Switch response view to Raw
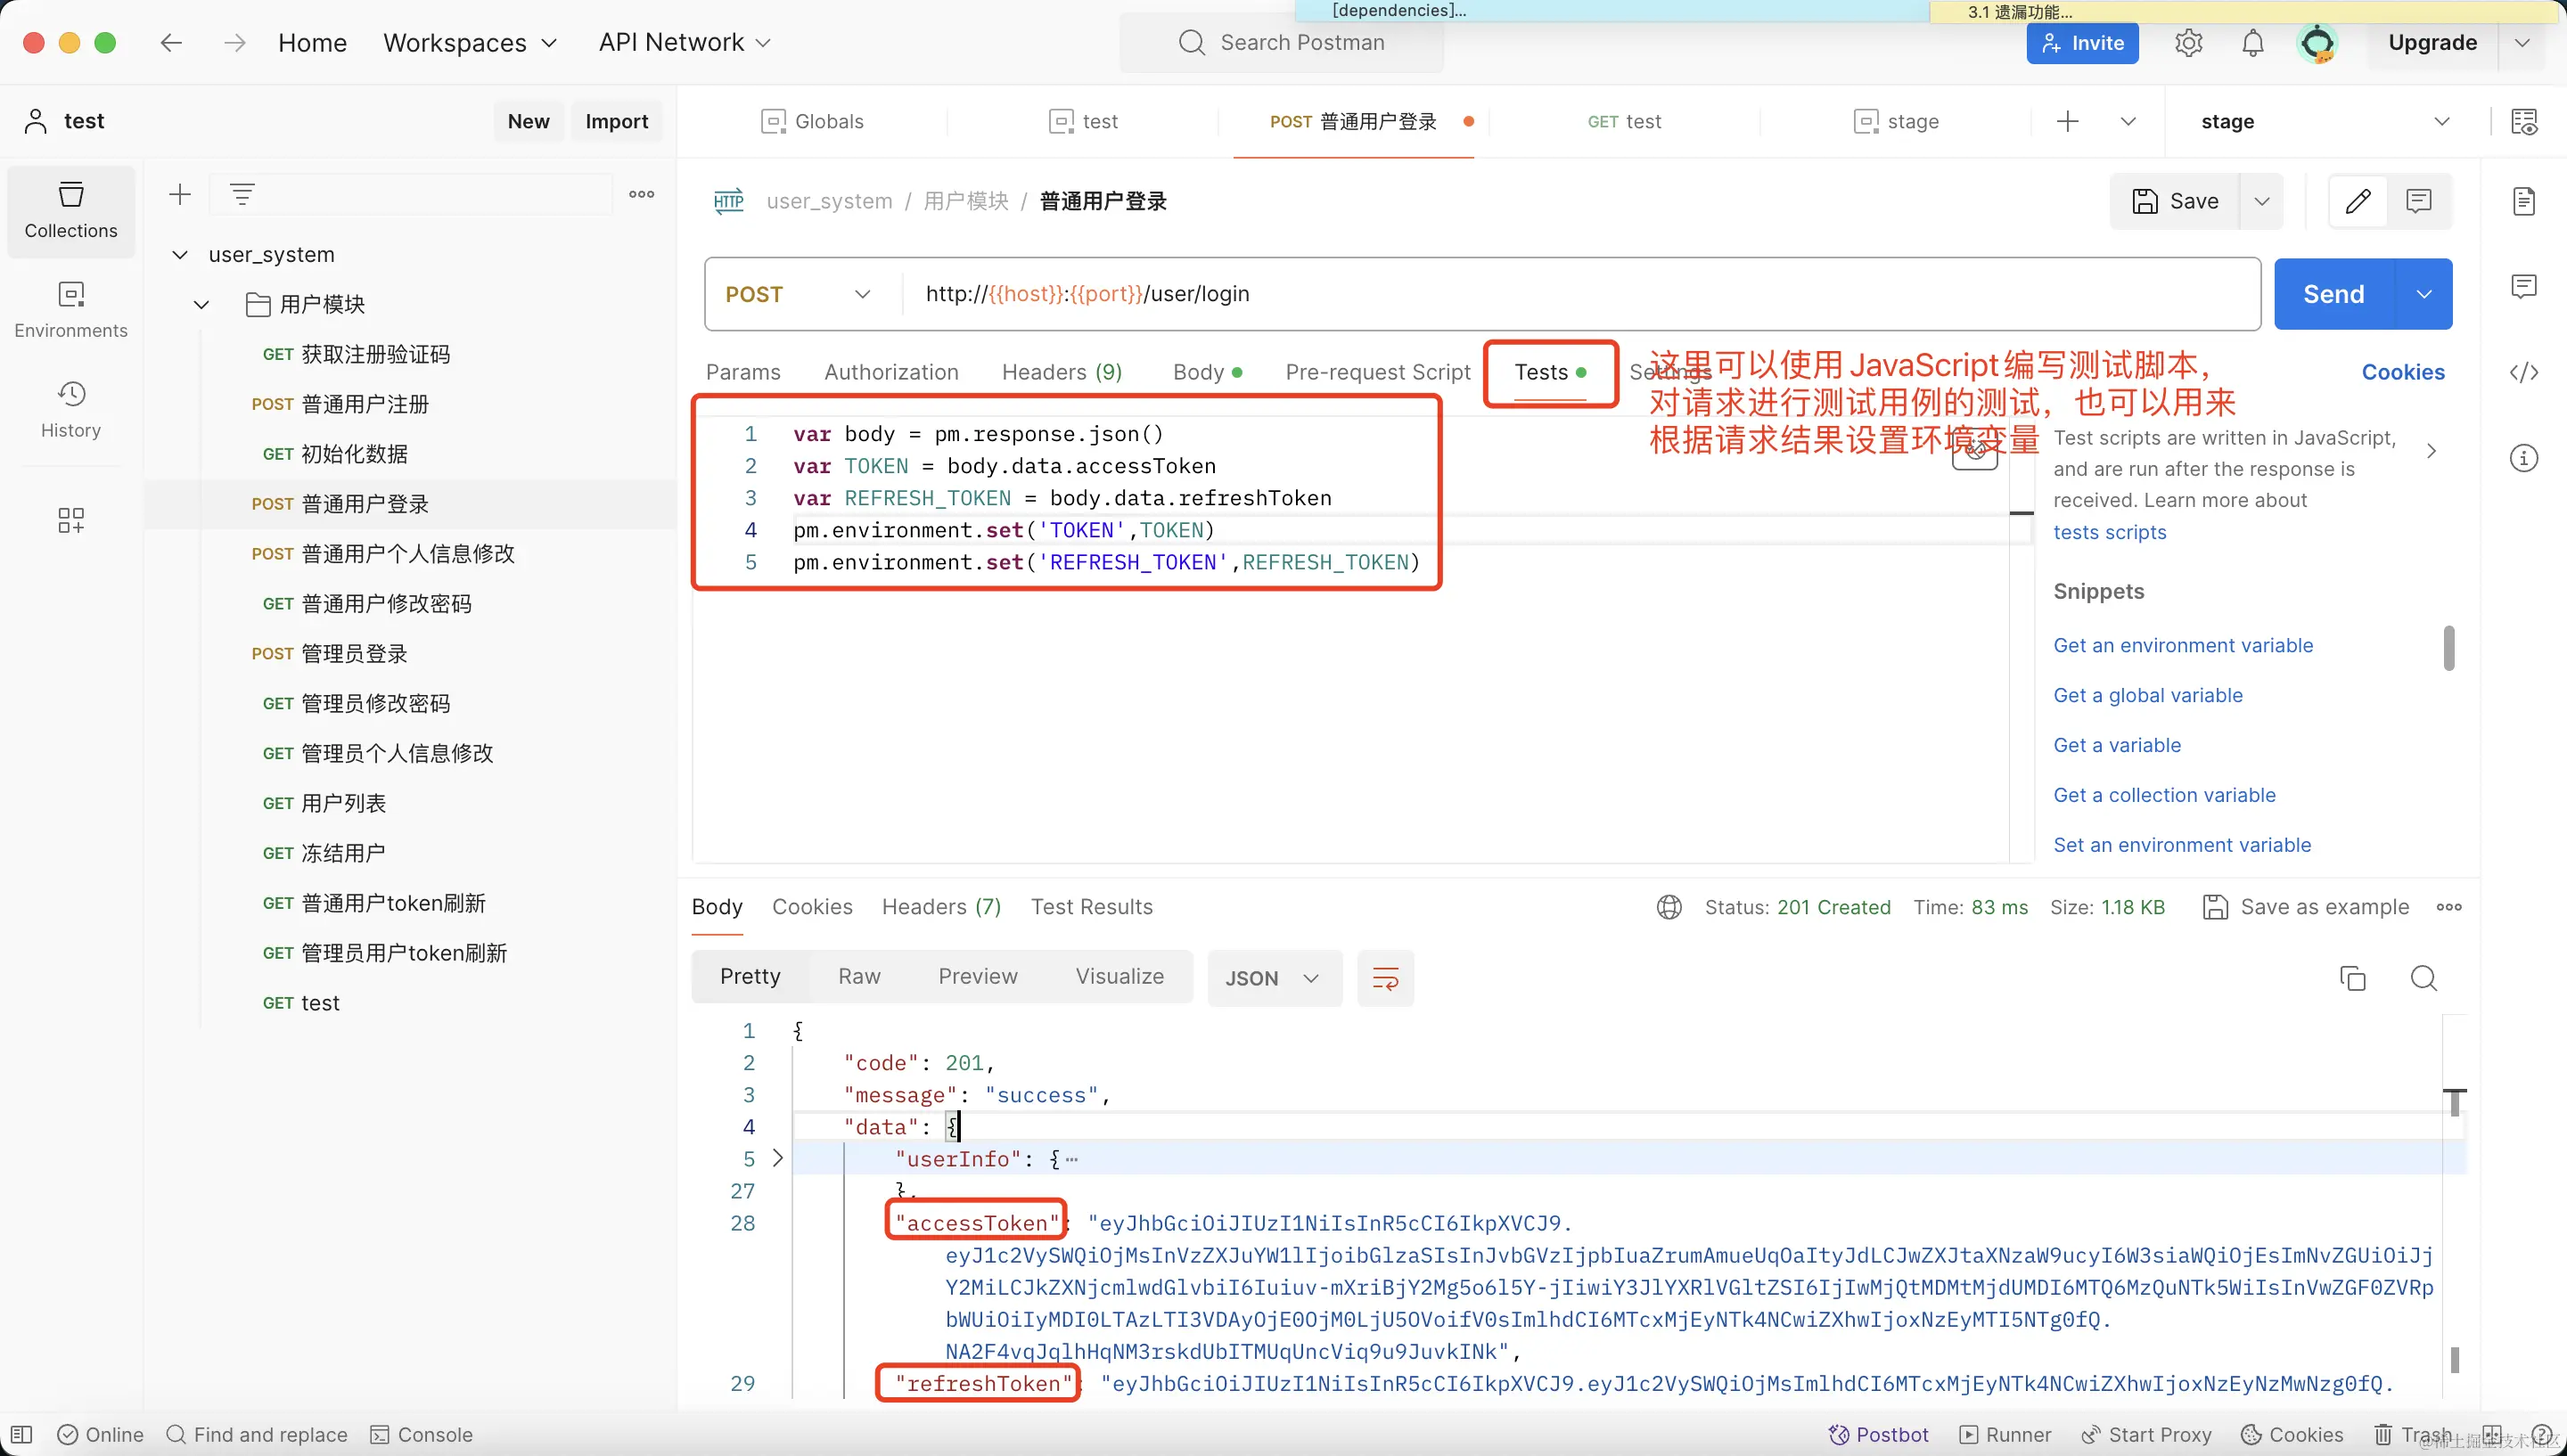 [x=859, y=976]
